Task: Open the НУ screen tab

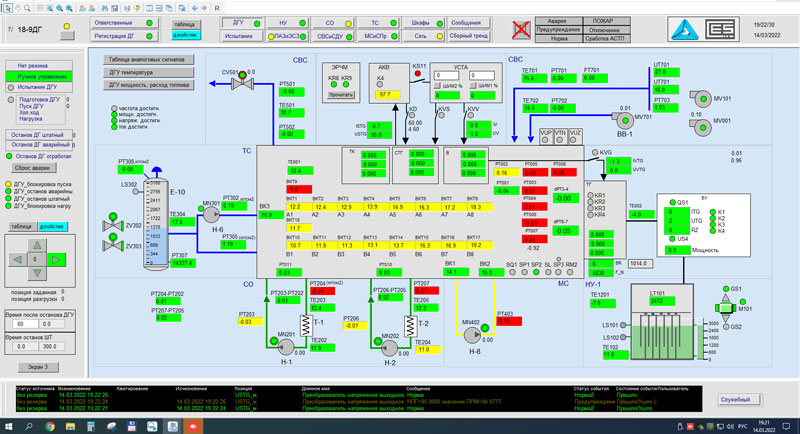Action: pyautogui.click(x=287, y=23)
